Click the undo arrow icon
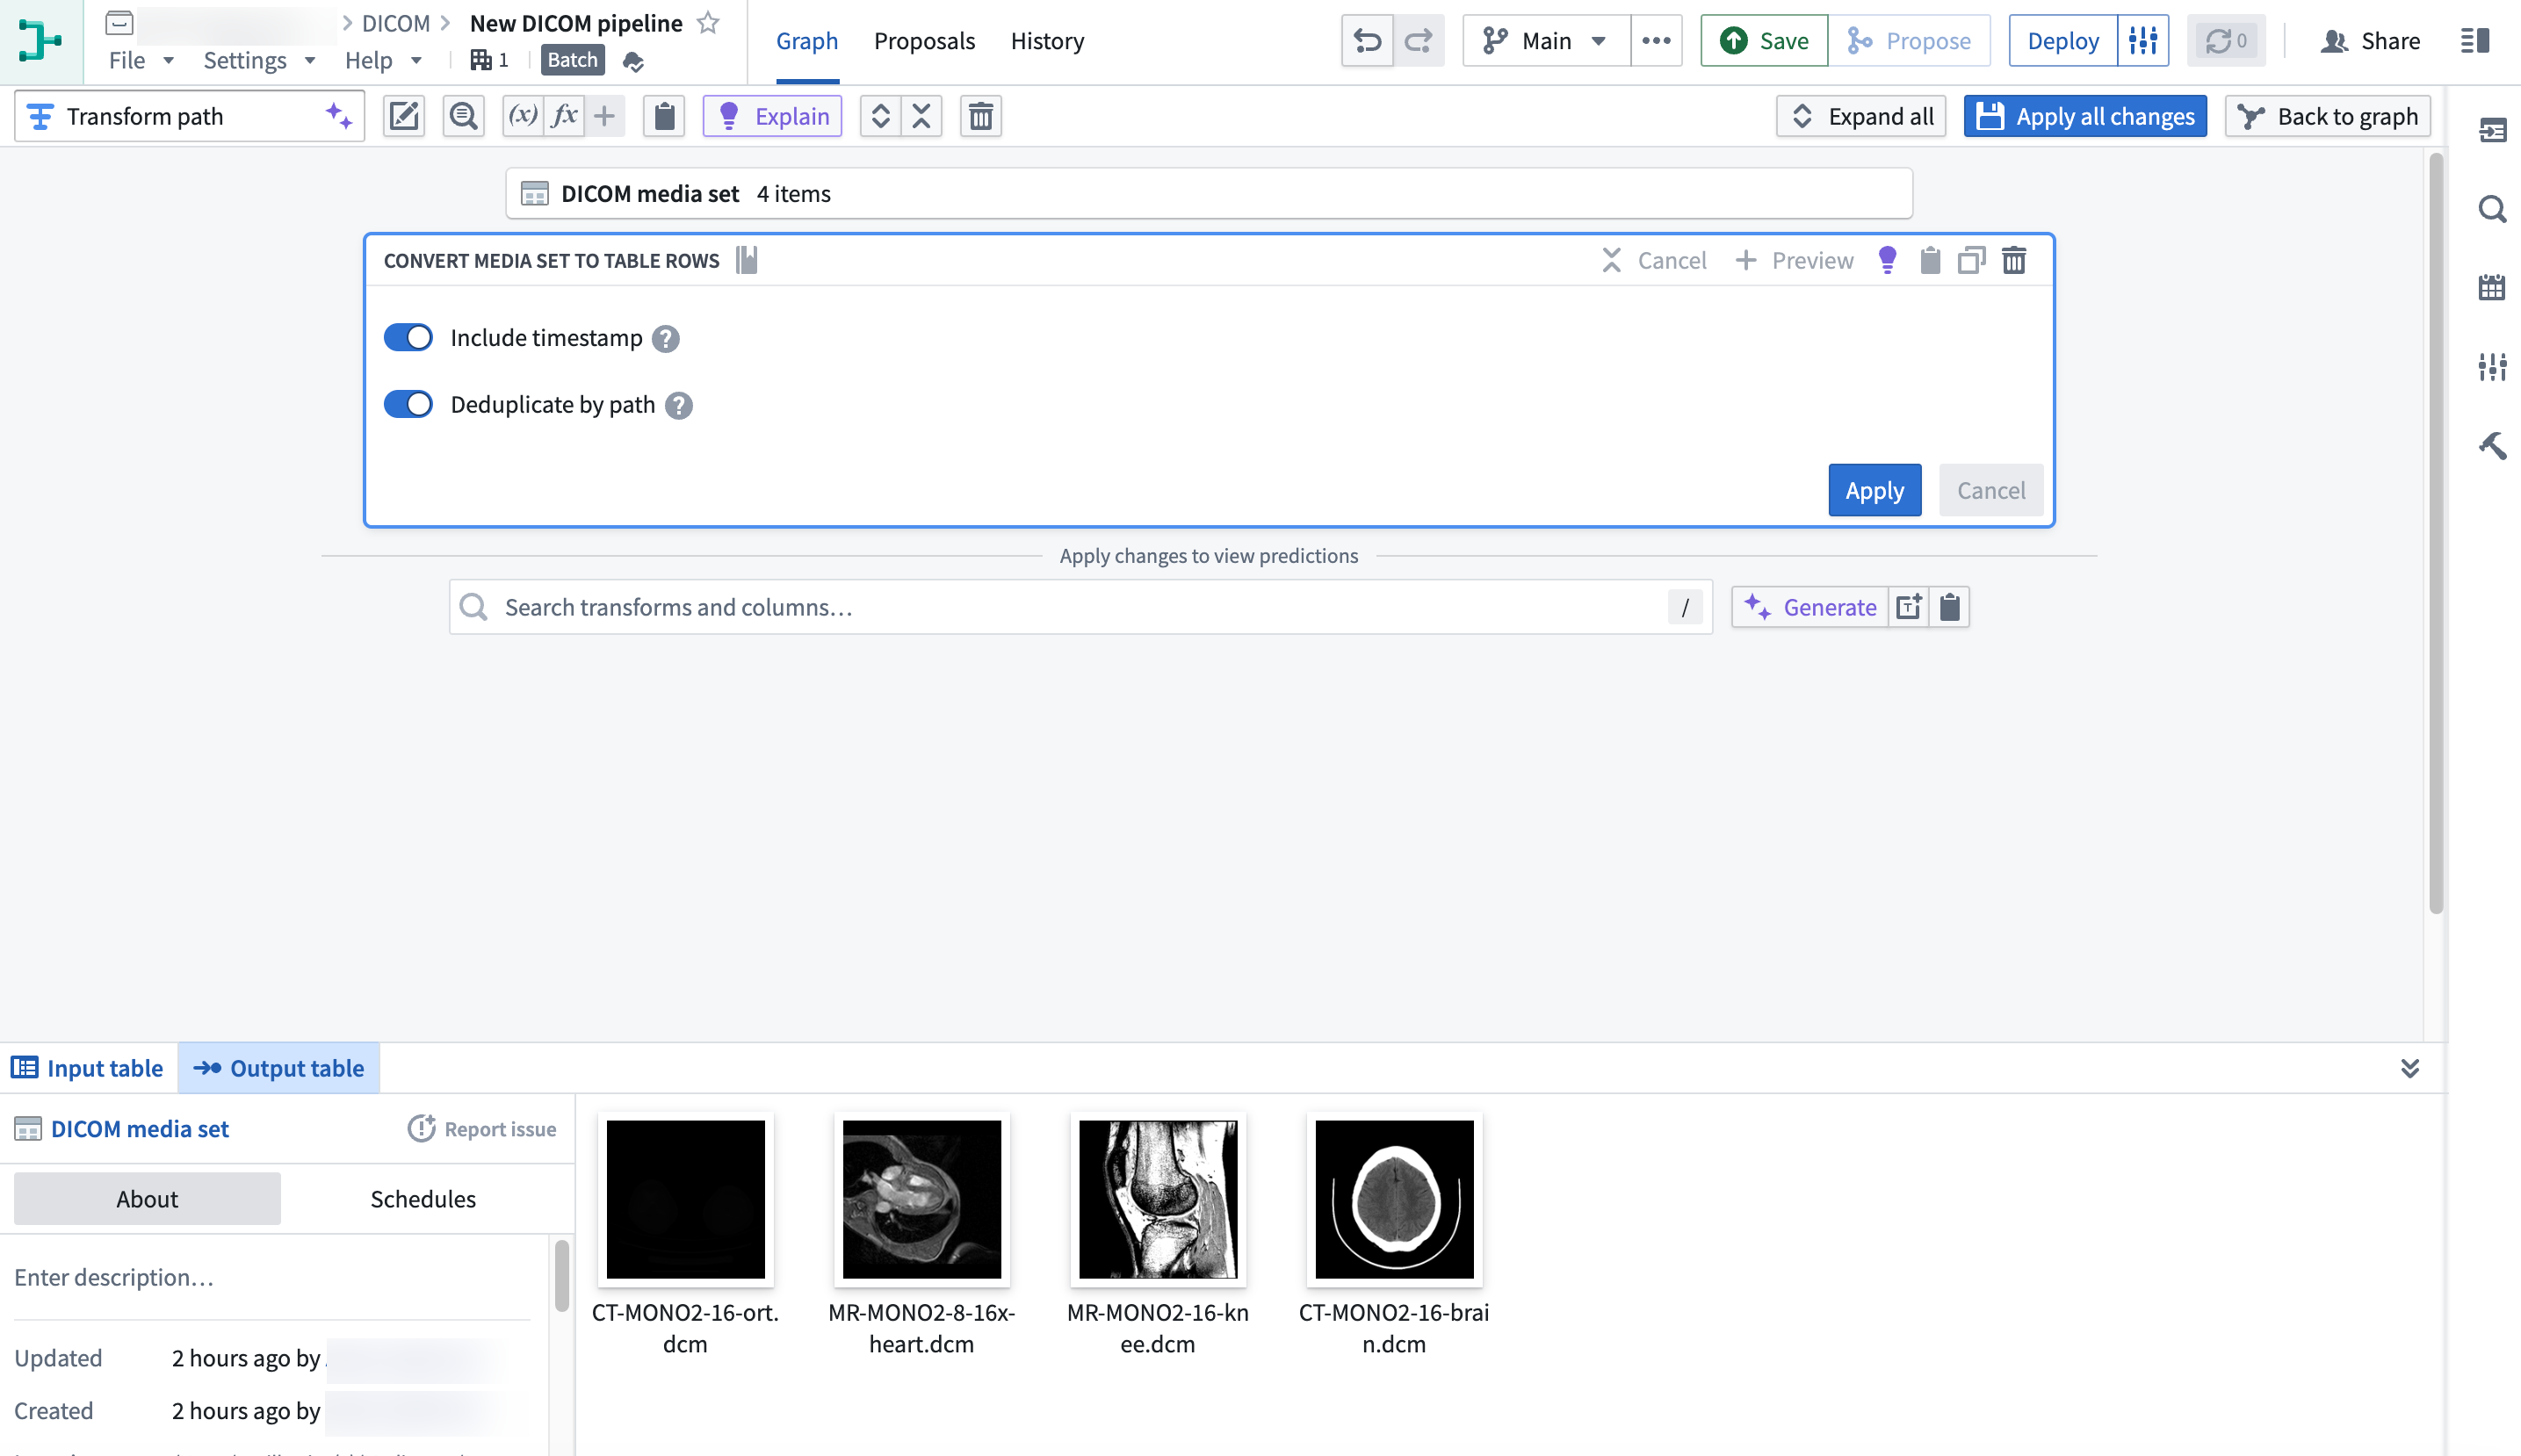This screenshot has width=2521, height=1456. [1367, 41]
